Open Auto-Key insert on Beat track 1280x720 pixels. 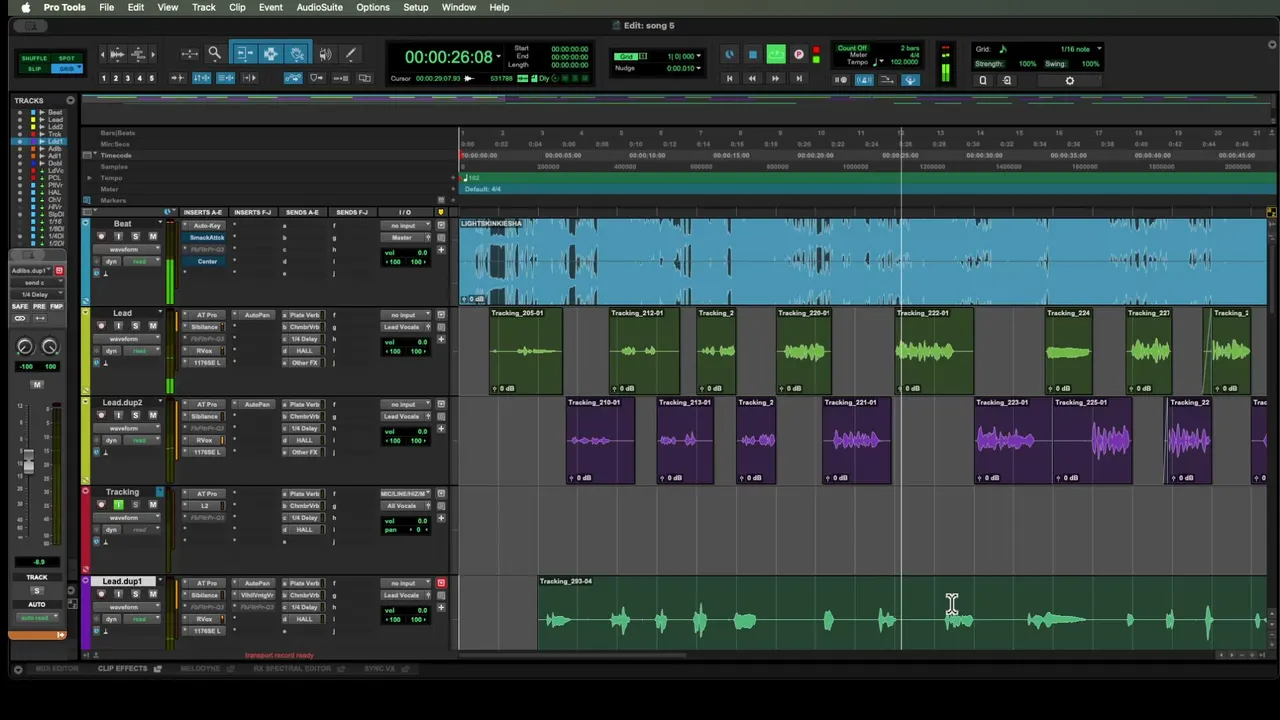[207, 226]
